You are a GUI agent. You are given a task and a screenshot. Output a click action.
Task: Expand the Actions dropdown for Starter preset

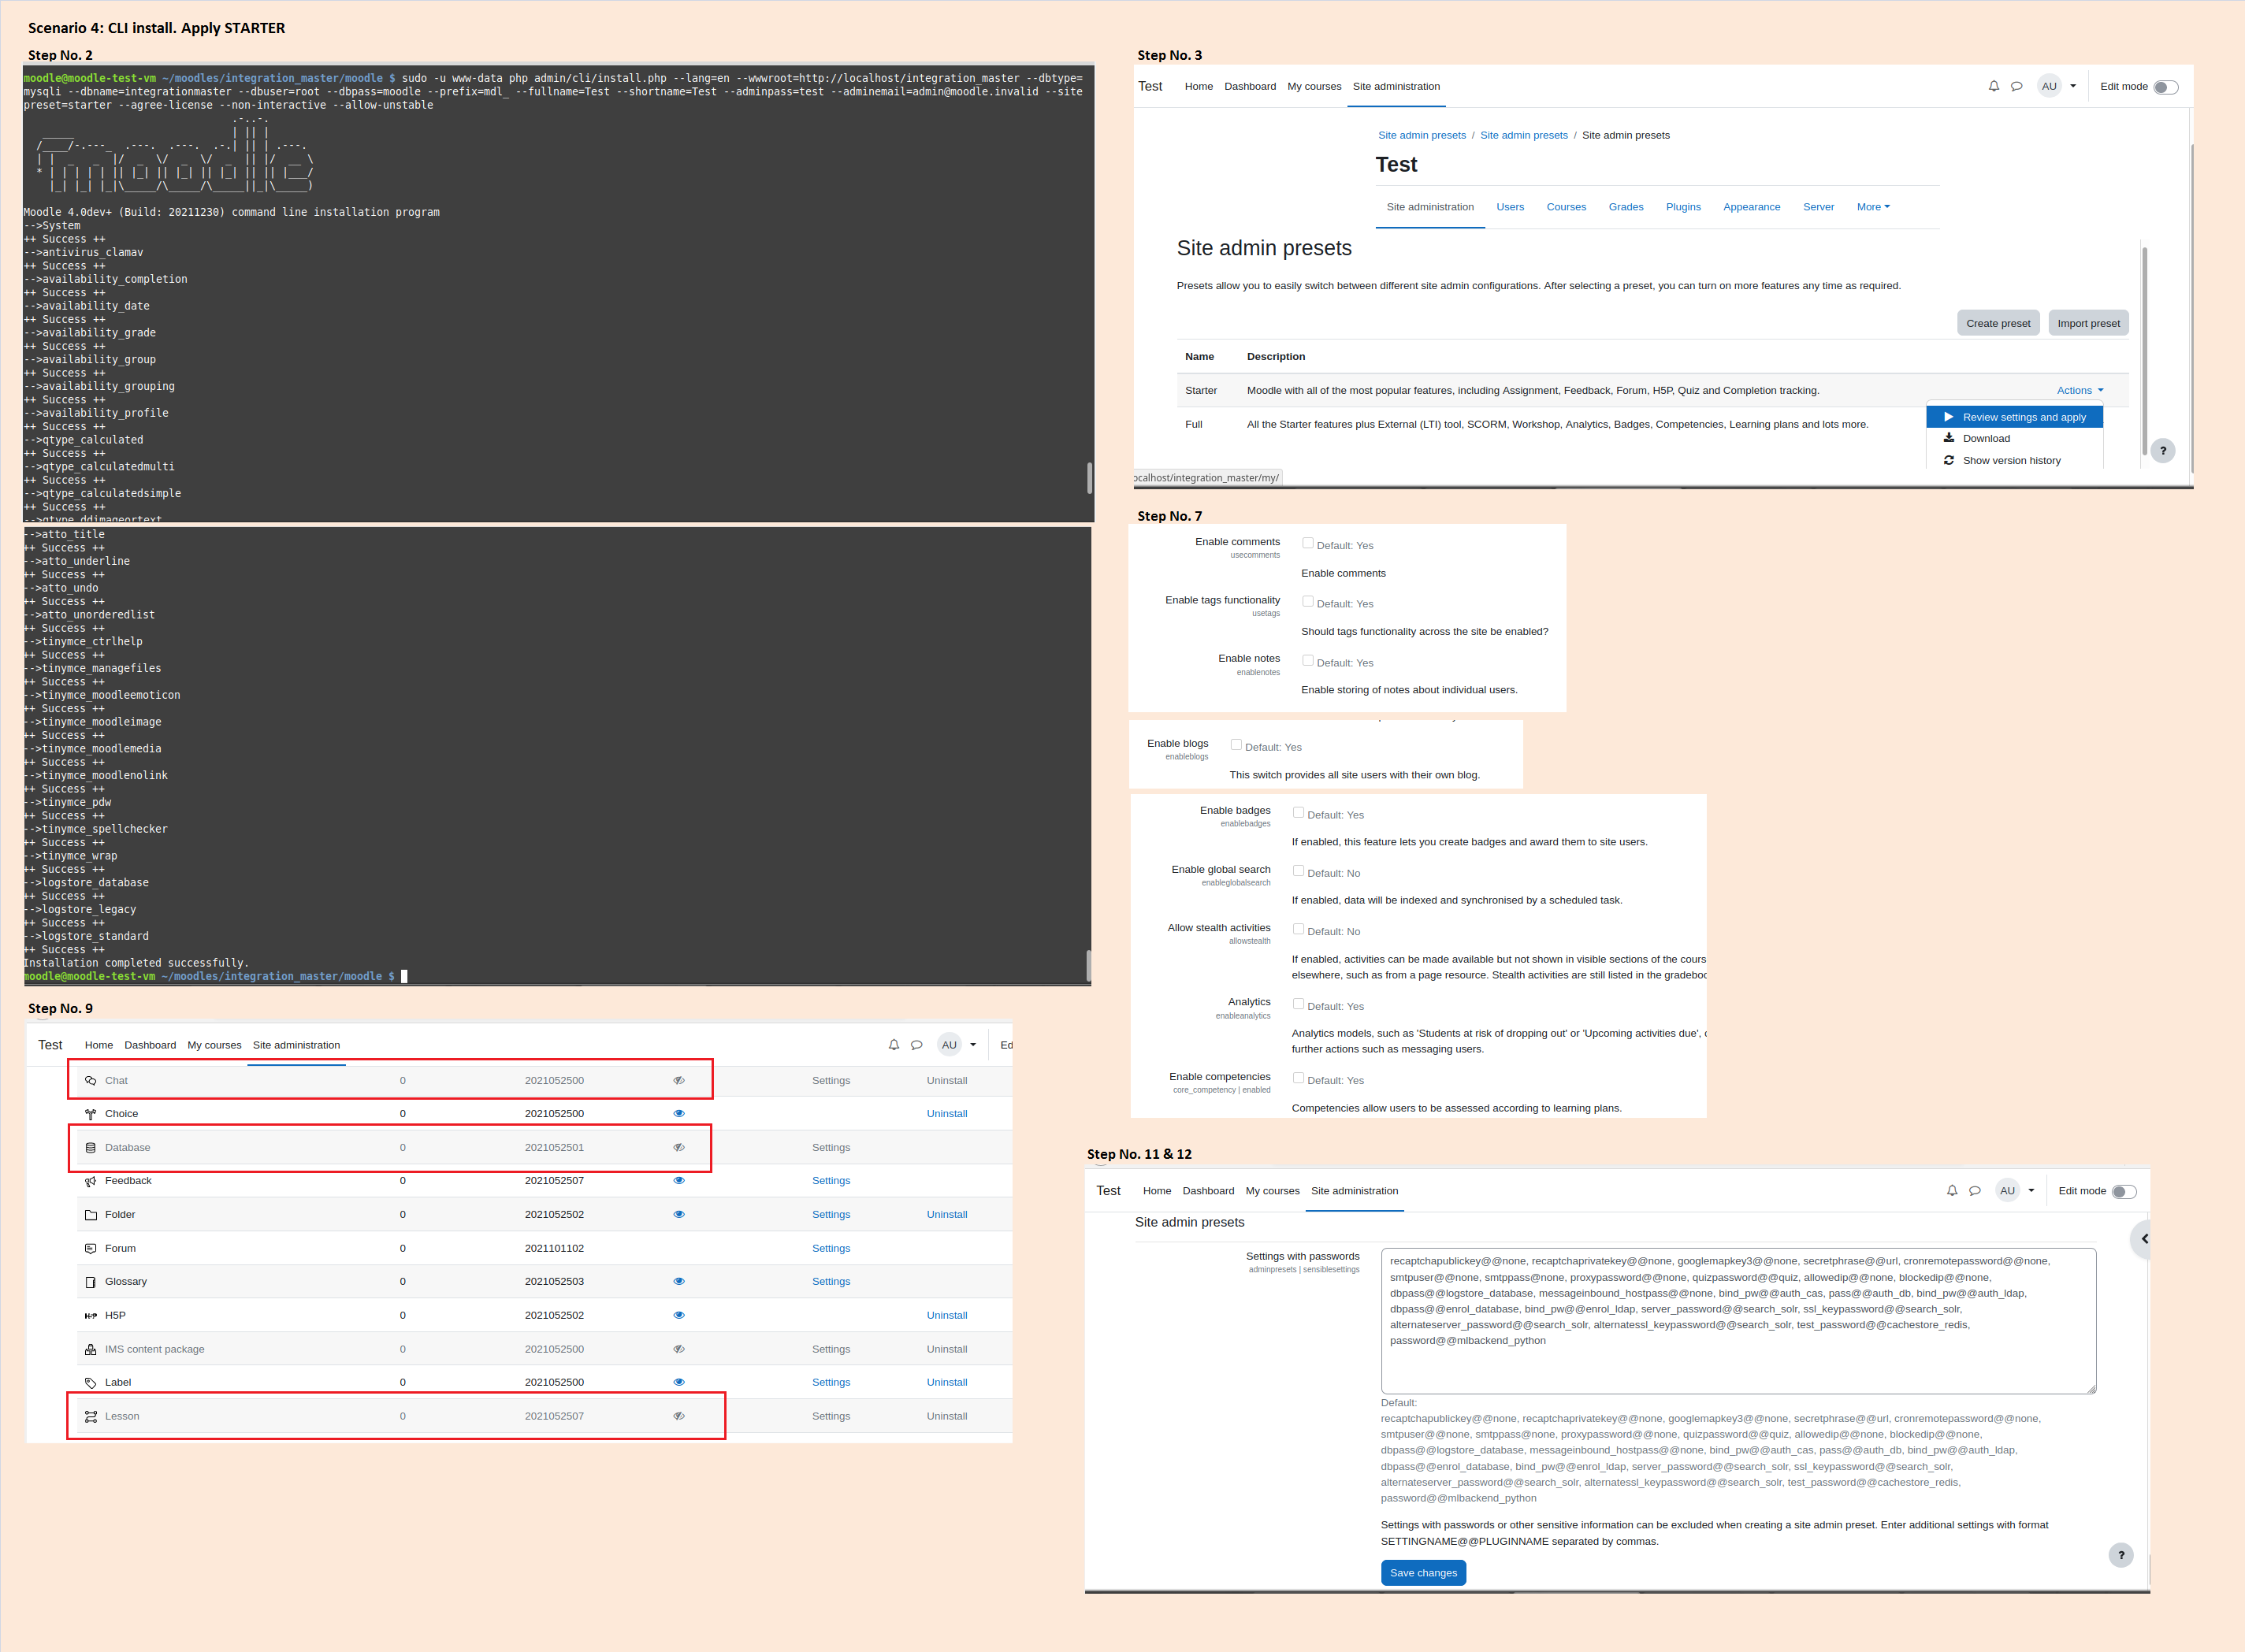[2080, 391]
